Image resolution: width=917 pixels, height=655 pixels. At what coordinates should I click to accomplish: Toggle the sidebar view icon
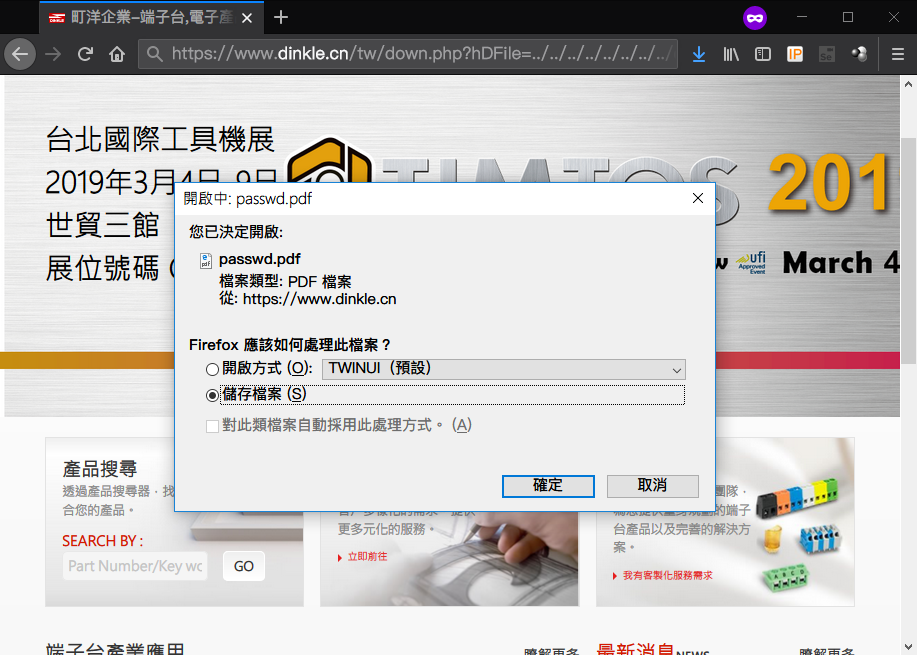click(x=763, y=54)
